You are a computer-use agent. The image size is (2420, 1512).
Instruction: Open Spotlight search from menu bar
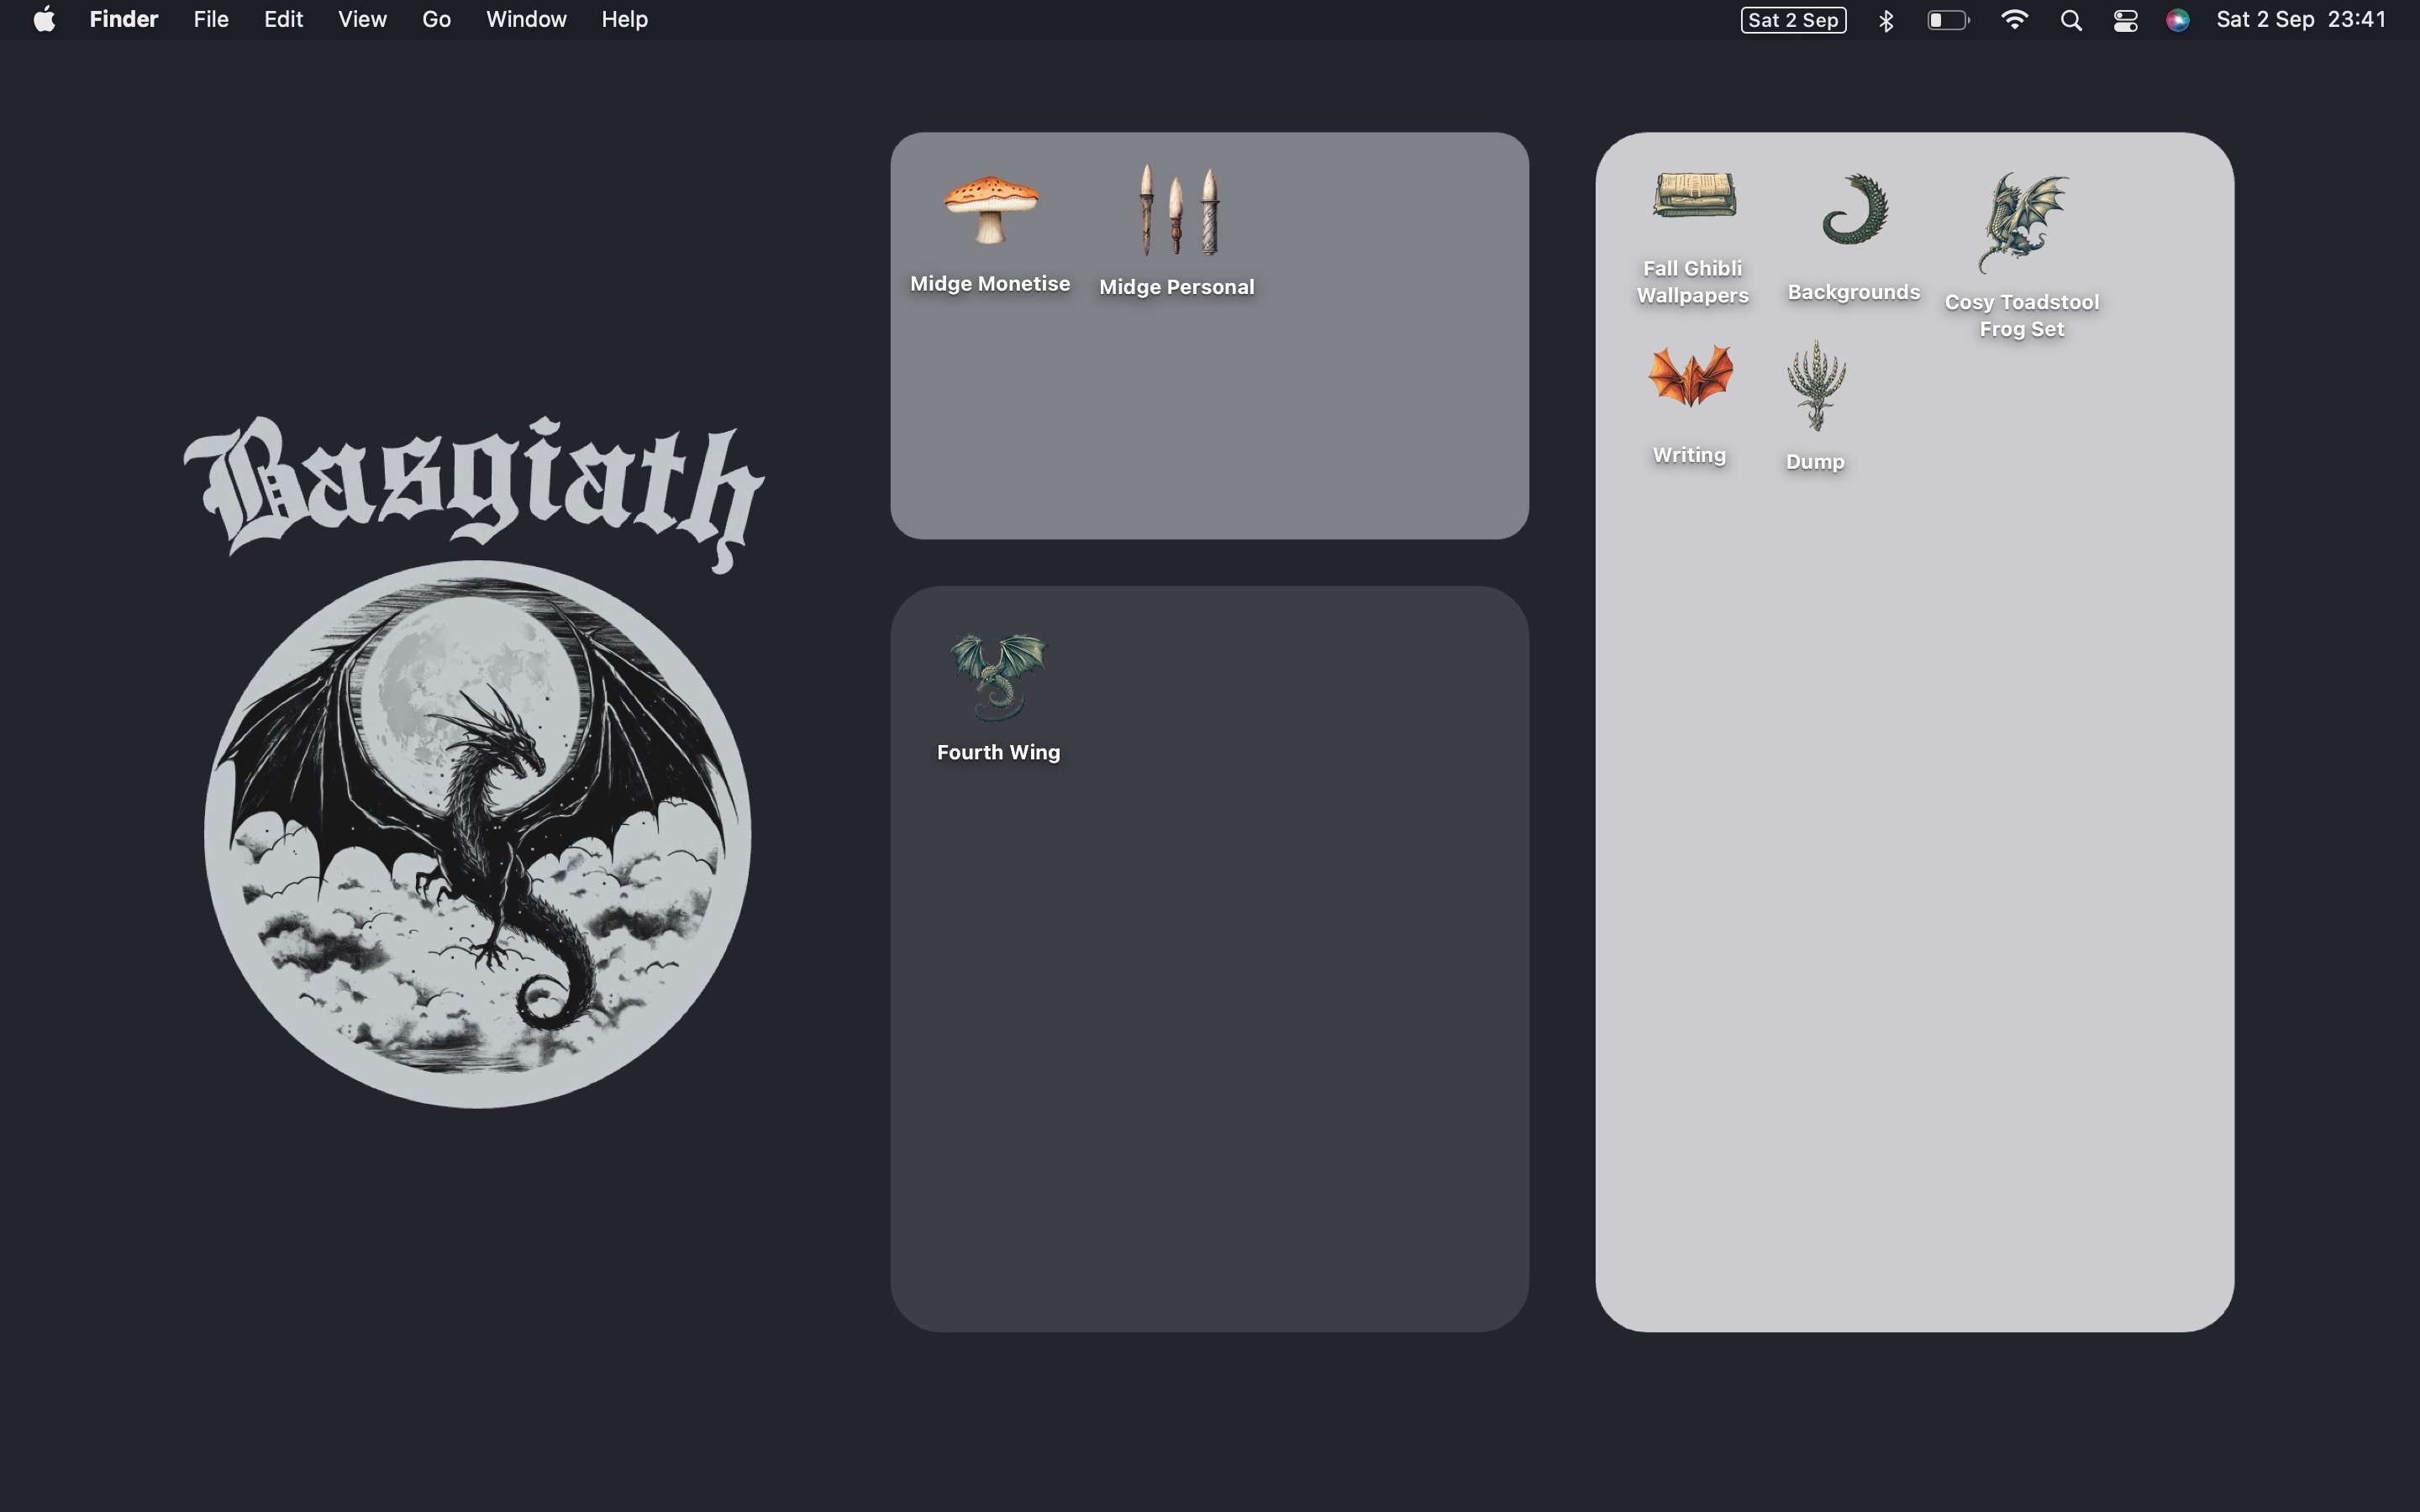[2070, 19]
